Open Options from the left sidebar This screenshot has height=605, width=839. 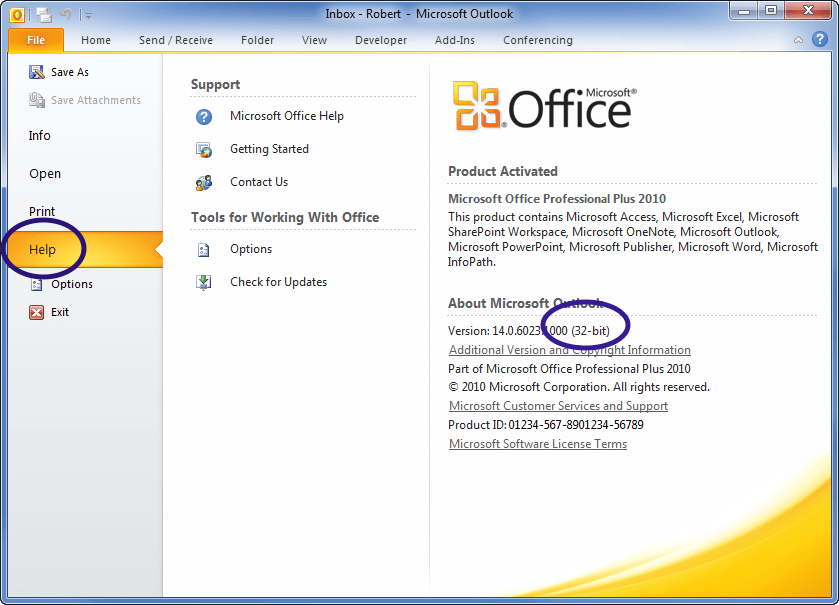(x=72, y=284)
